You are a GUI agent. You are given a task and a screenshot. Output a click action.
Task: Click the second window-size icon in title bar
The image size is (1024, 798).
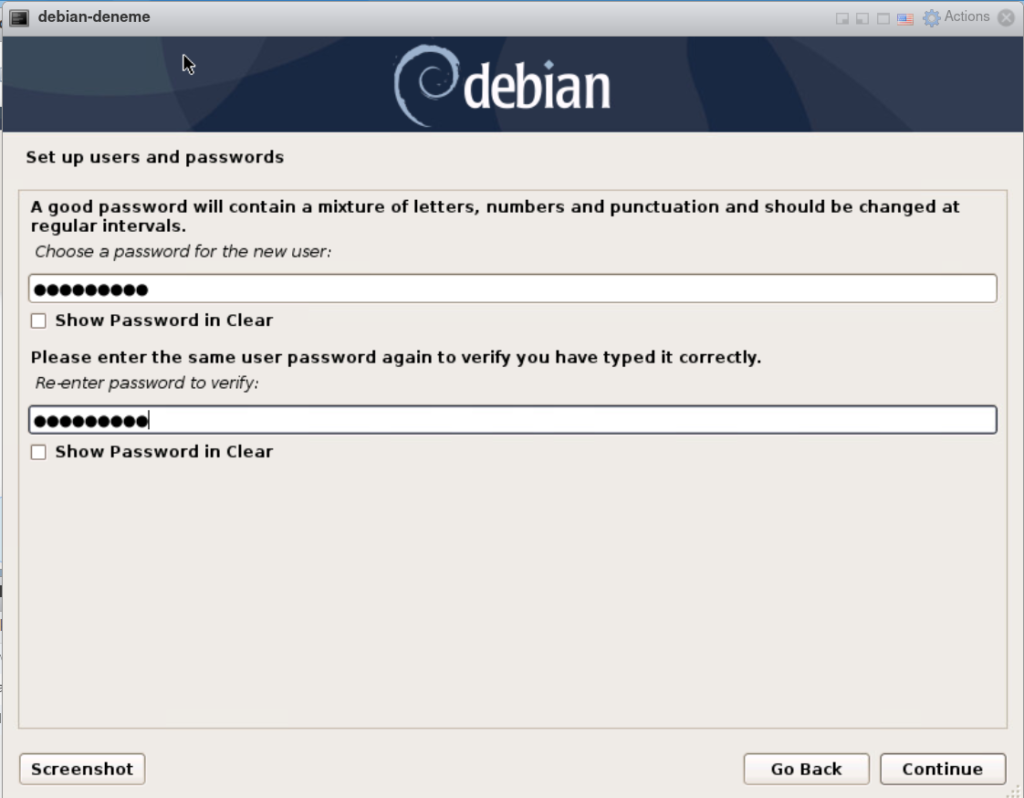863,19
